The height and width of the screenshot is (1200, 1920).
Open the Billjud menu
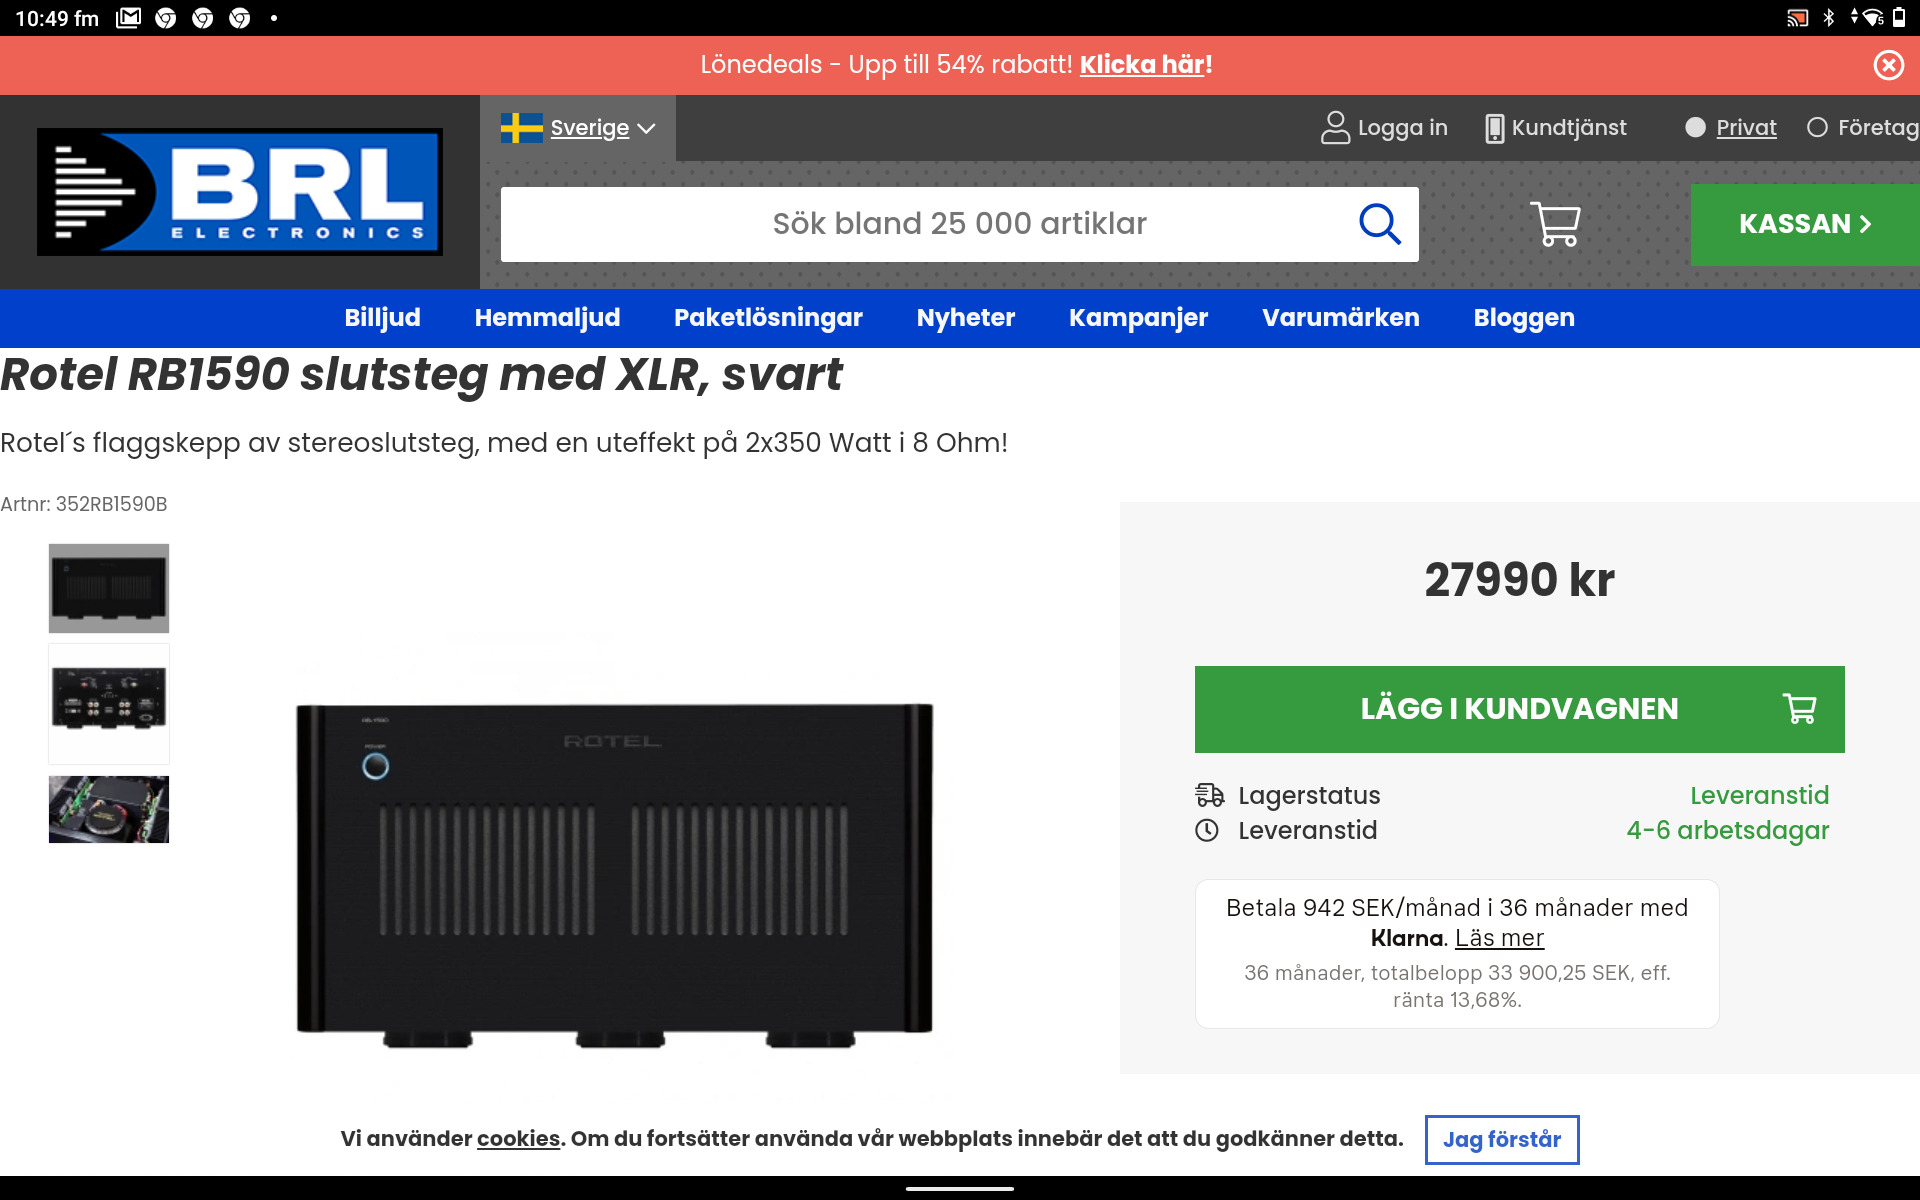coord(382,318)
